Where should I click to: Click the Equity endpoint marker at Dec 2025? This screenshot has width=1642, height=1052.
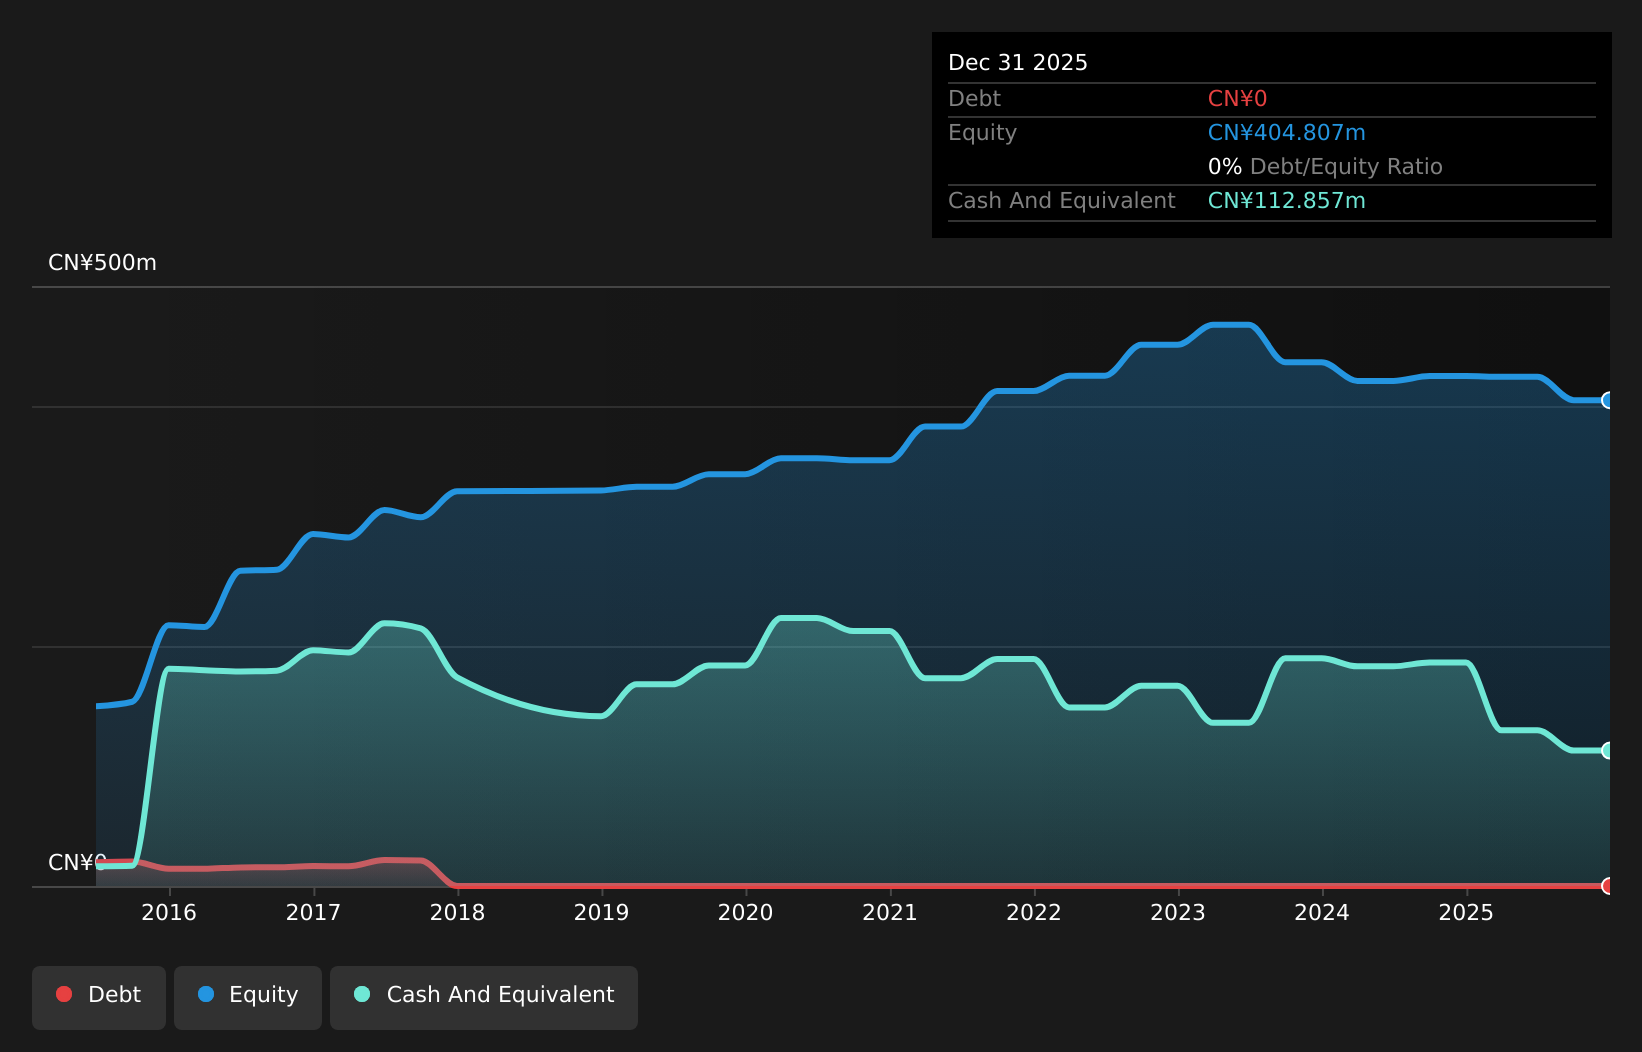click(1608, 400)
